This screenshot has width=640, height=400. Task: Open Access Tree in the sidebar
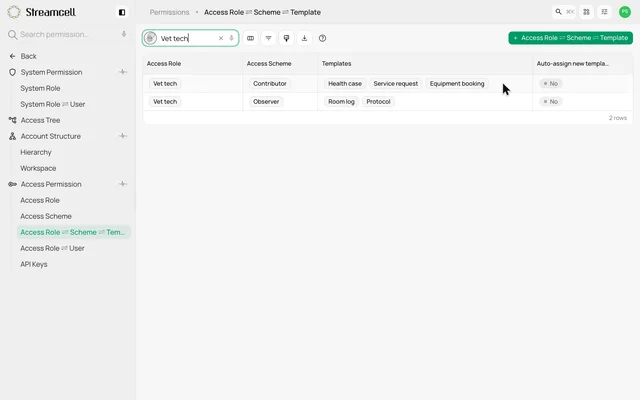click(x=40, y=120)
